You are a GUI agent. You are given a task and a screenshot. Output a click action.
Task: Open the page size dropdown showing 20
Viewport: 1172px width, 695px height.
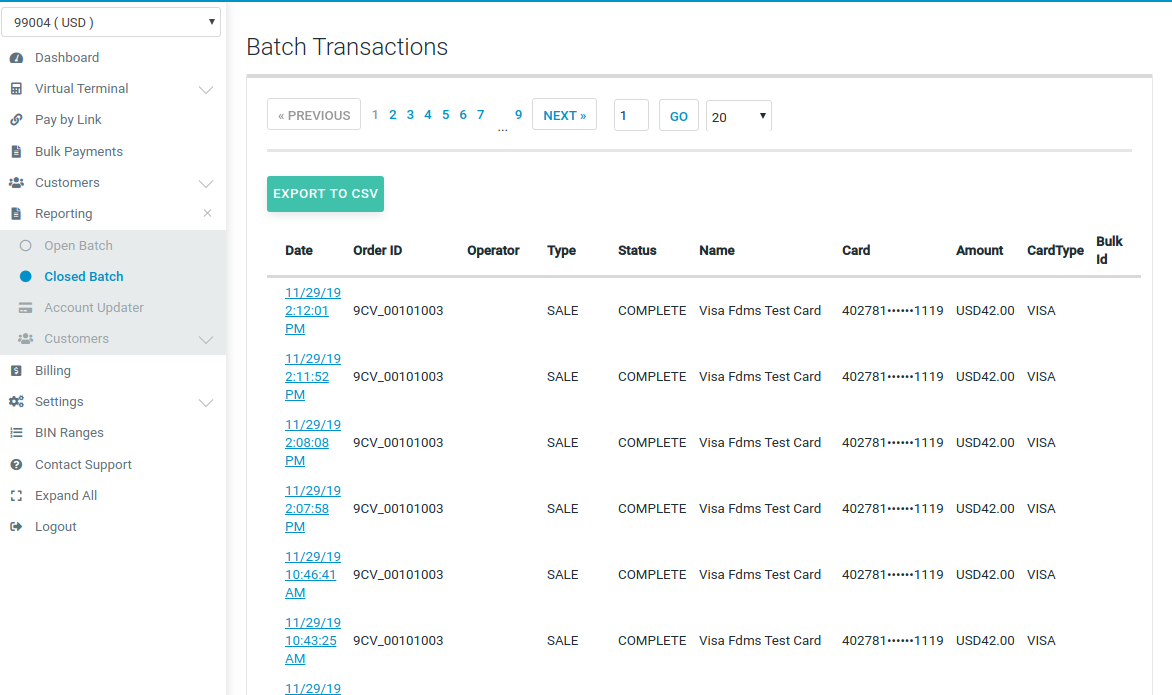point(738,116)
